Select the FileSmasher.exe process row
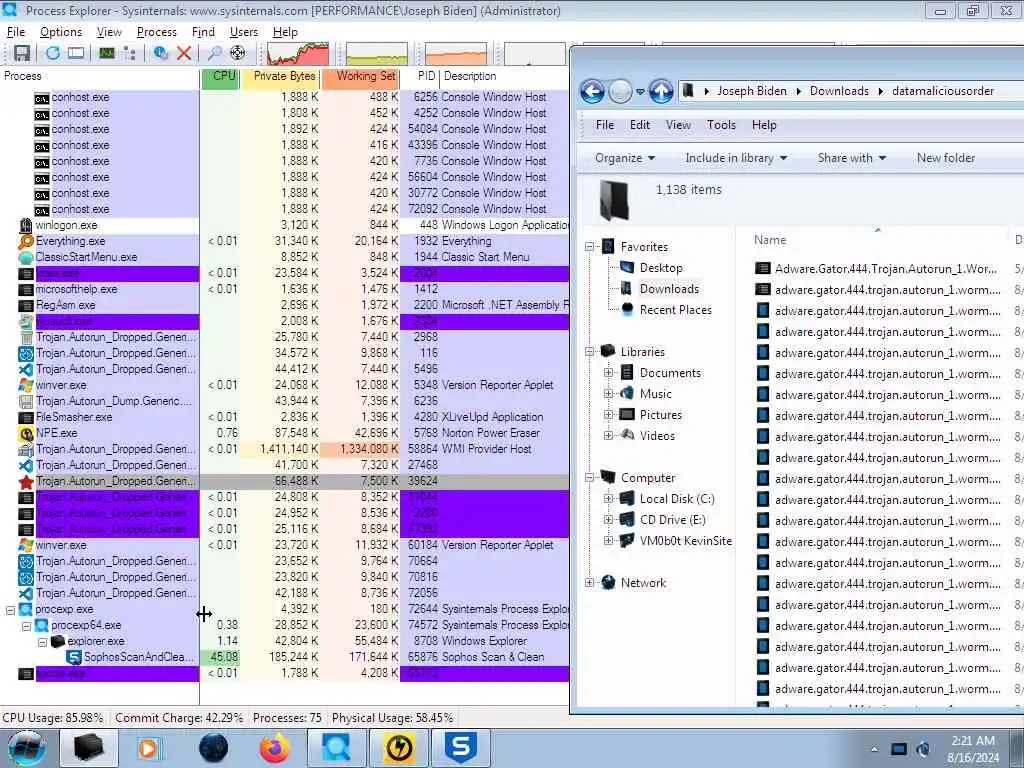Screen dimensions: 1024x768 [285, 417]
